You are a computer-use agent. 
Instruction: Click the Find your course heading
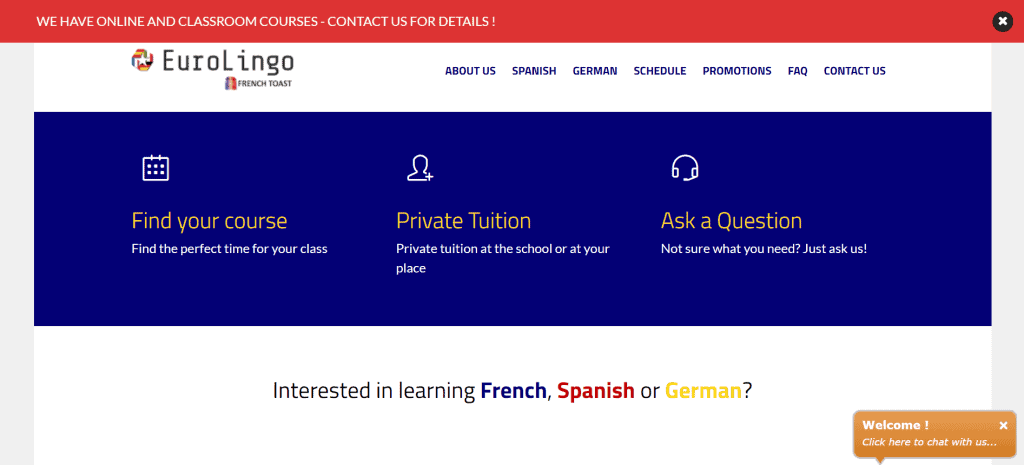pos(209,221)
